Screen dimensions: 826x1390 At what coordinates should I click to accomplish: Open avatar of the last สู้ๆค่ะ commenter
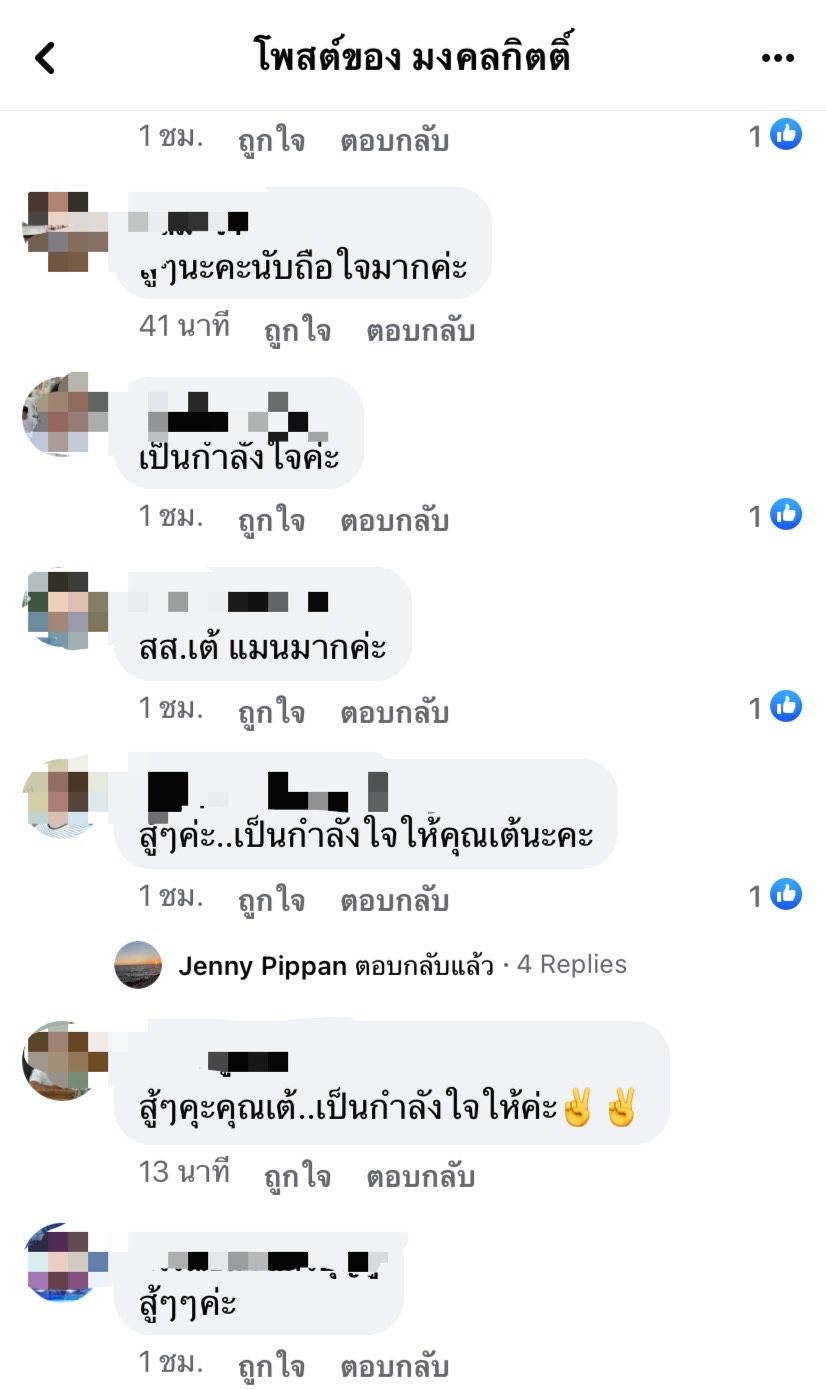point(60,1262)
